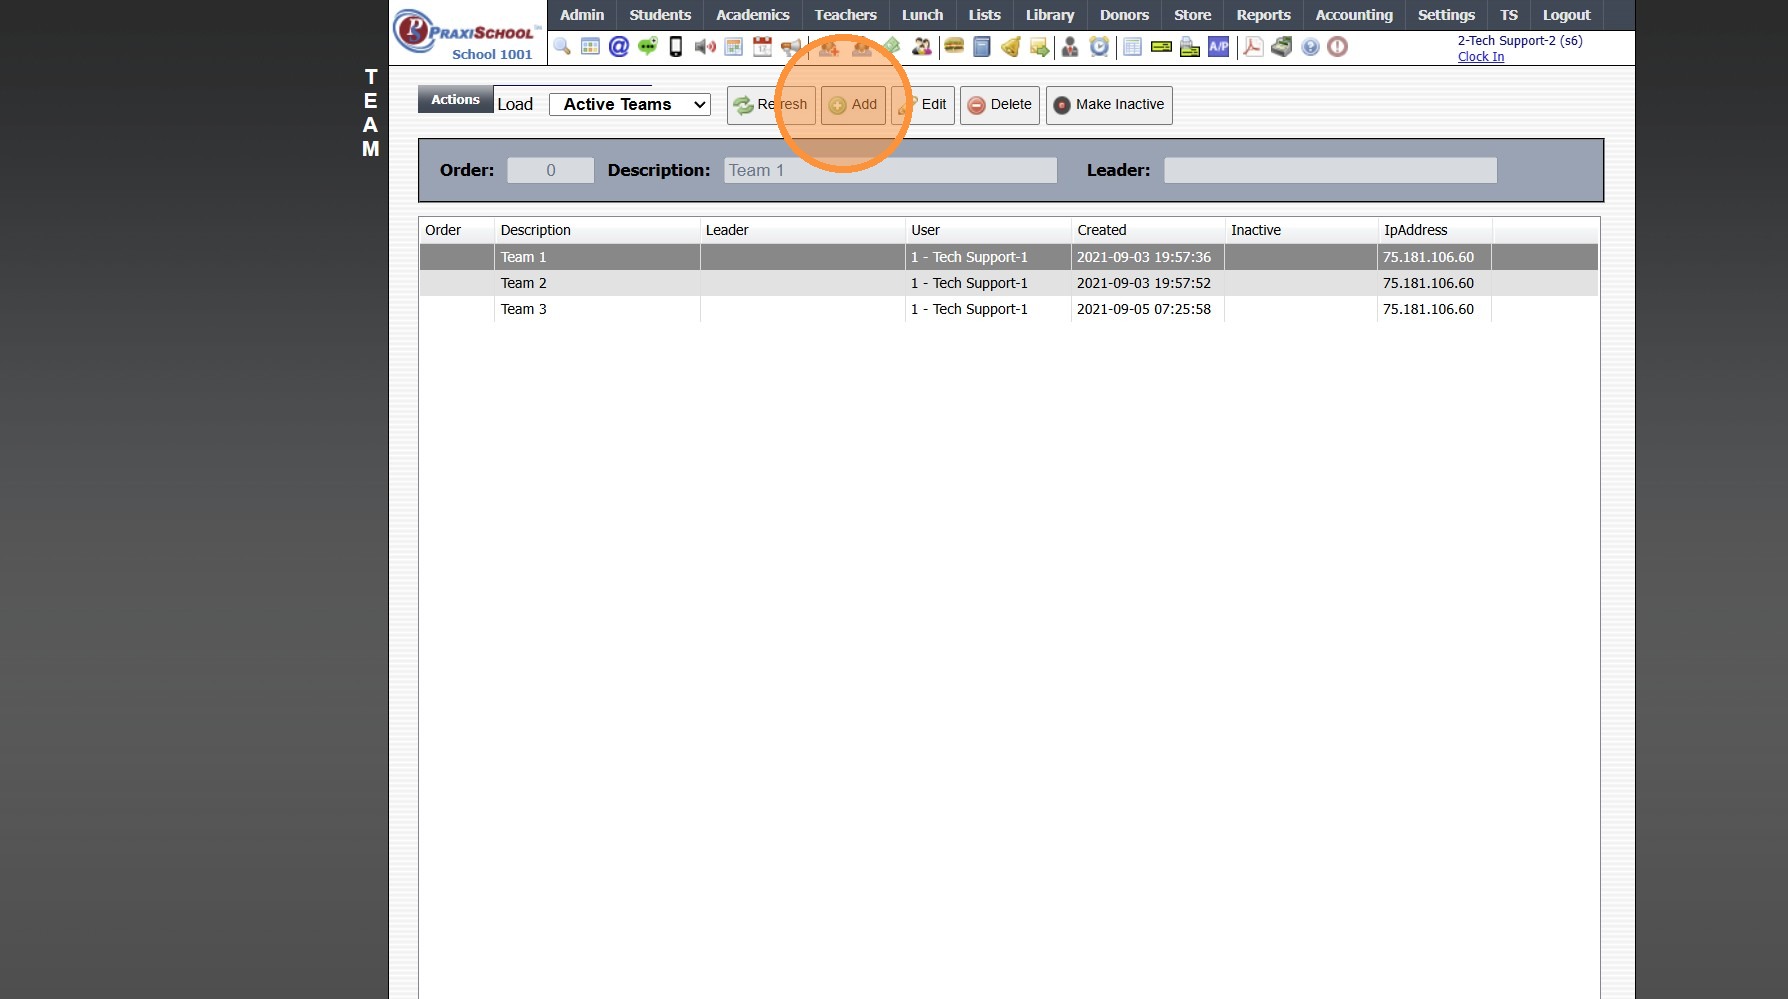Open the Active Teams load dropdown
The width and height of the screenshot is (1788, 999).
pos(630,104)
